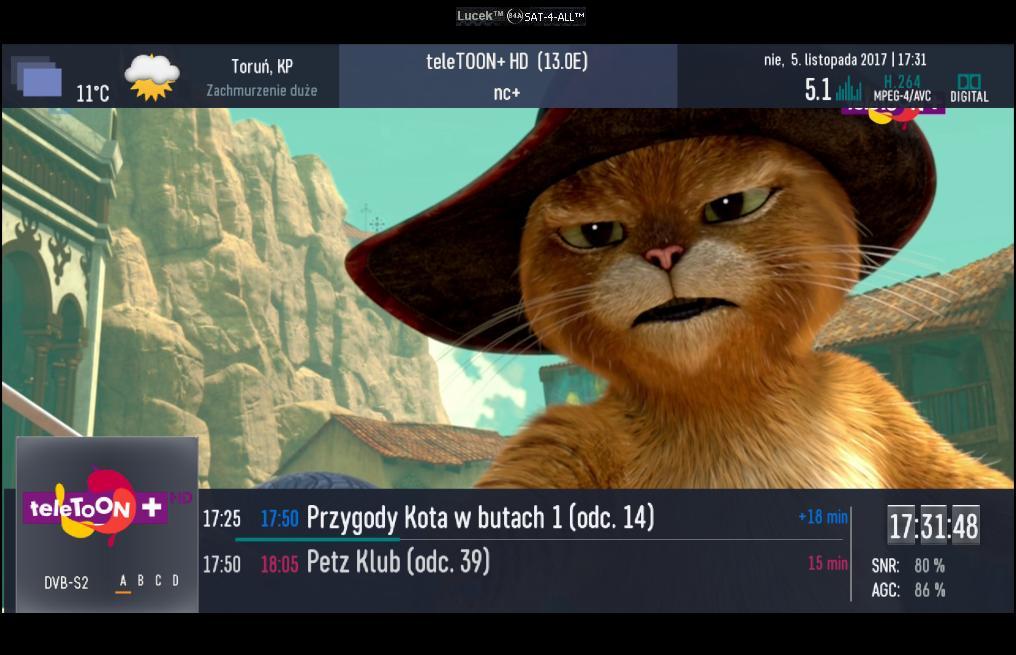This screenshot has width=1016, height=655.
Task: Click the 5.1 audio indicator
Action: (818, 89)
